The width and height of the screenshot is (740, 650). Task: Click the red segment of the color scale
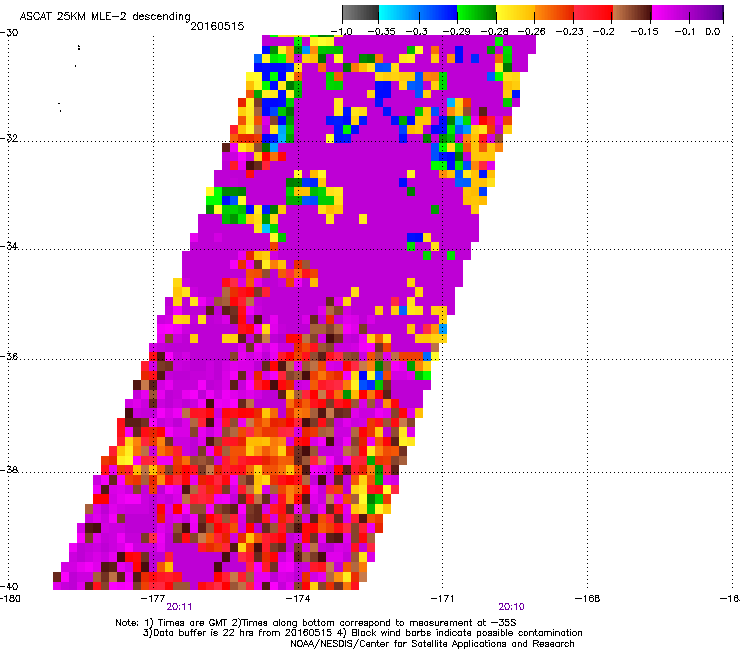point(593,12)
